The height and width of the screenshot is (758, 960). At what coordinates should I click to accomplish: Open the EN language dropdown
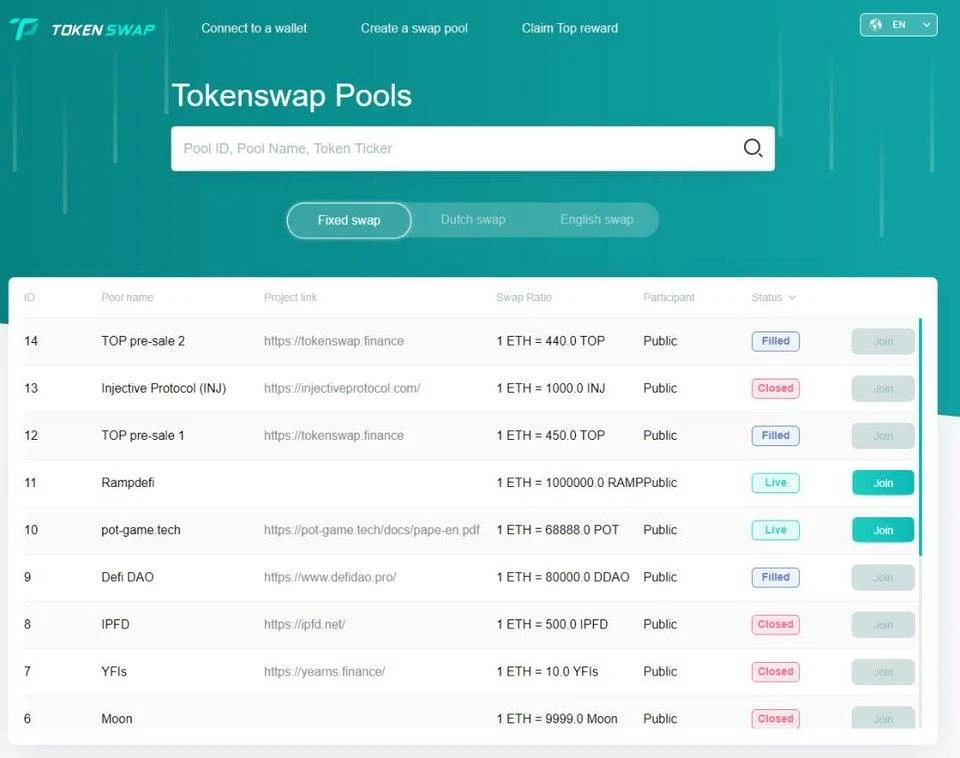pos(898,25)
